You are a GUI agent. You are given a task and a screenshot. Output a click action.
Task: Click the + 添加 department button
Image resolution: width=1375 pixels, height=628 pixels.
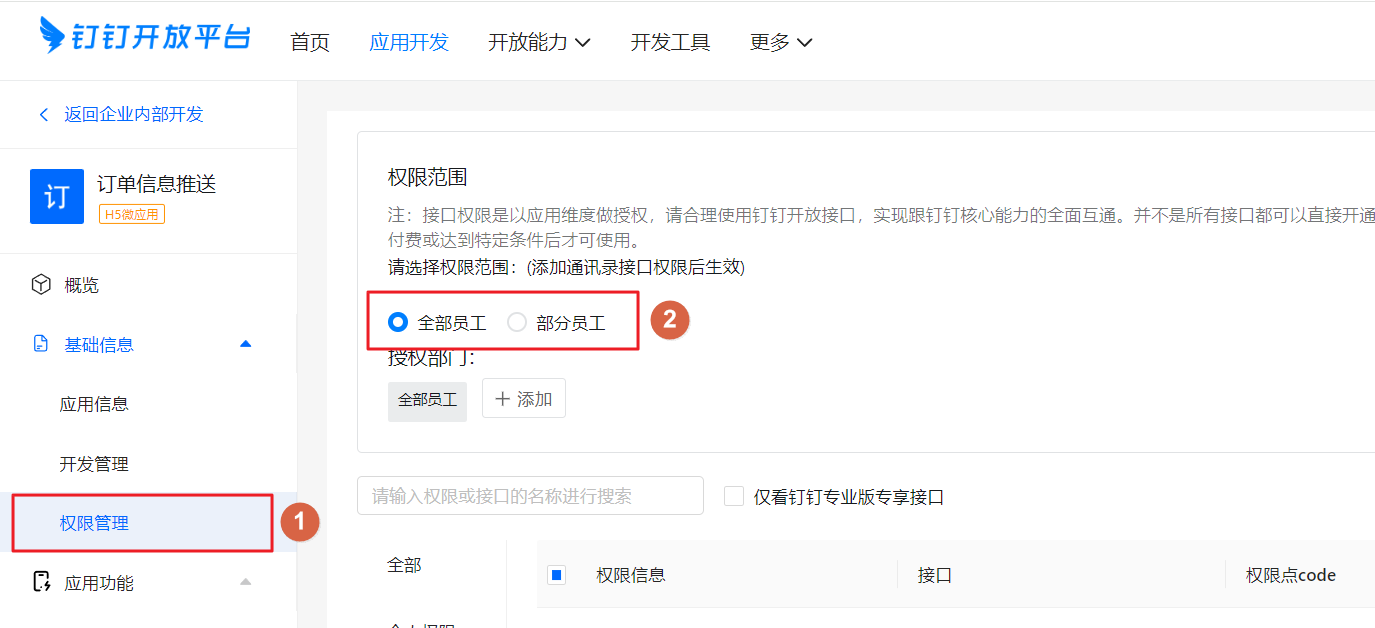coord(524,399)
